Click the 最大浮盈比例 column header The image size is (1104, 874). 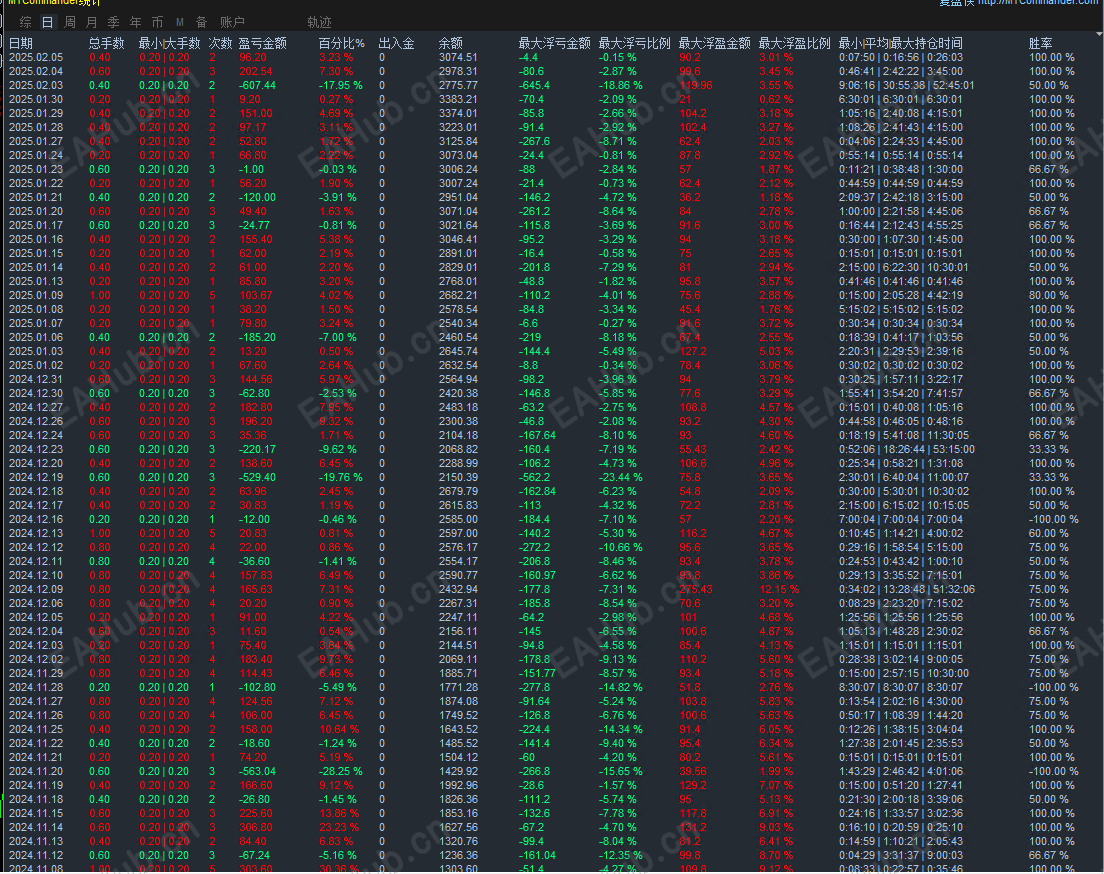[795, 44]
